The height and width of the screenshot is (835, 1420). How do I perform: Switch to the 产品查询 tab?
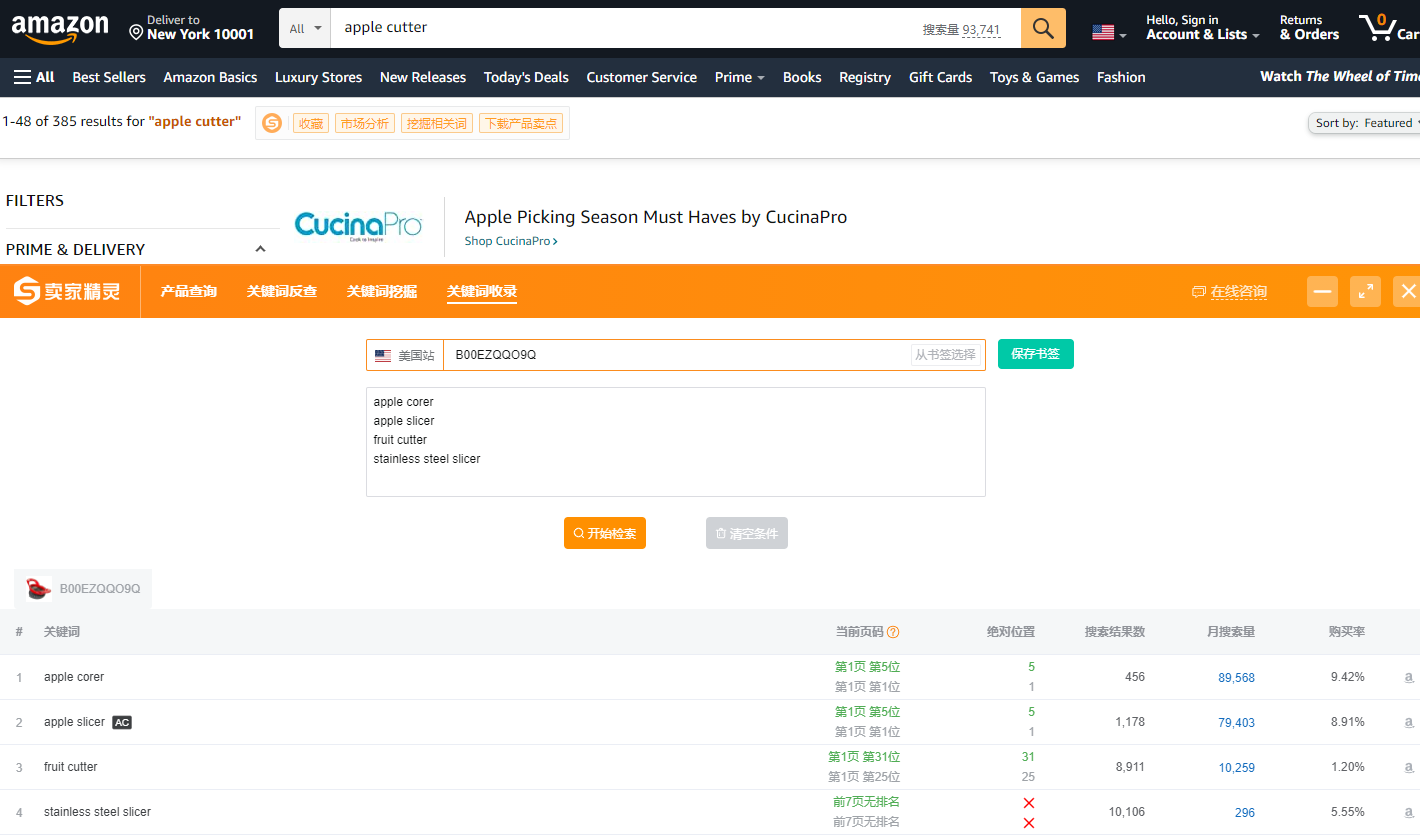click(x=189, y=291)
